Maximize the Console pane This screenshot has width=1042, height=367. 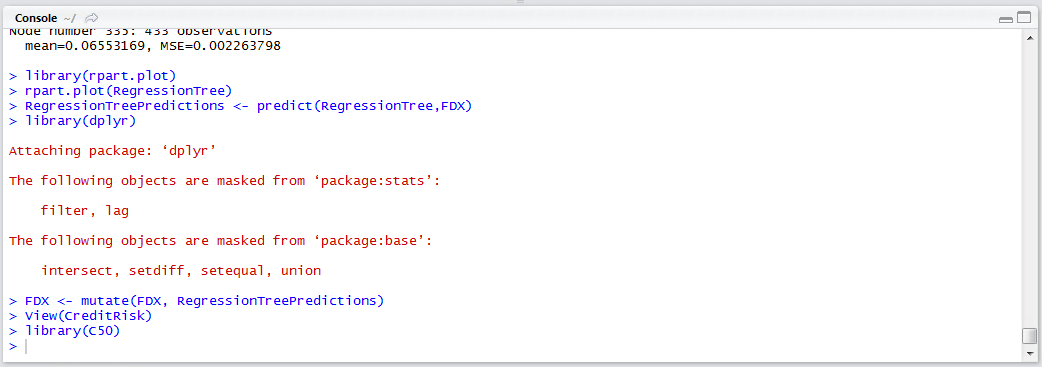pos(1024,18)
